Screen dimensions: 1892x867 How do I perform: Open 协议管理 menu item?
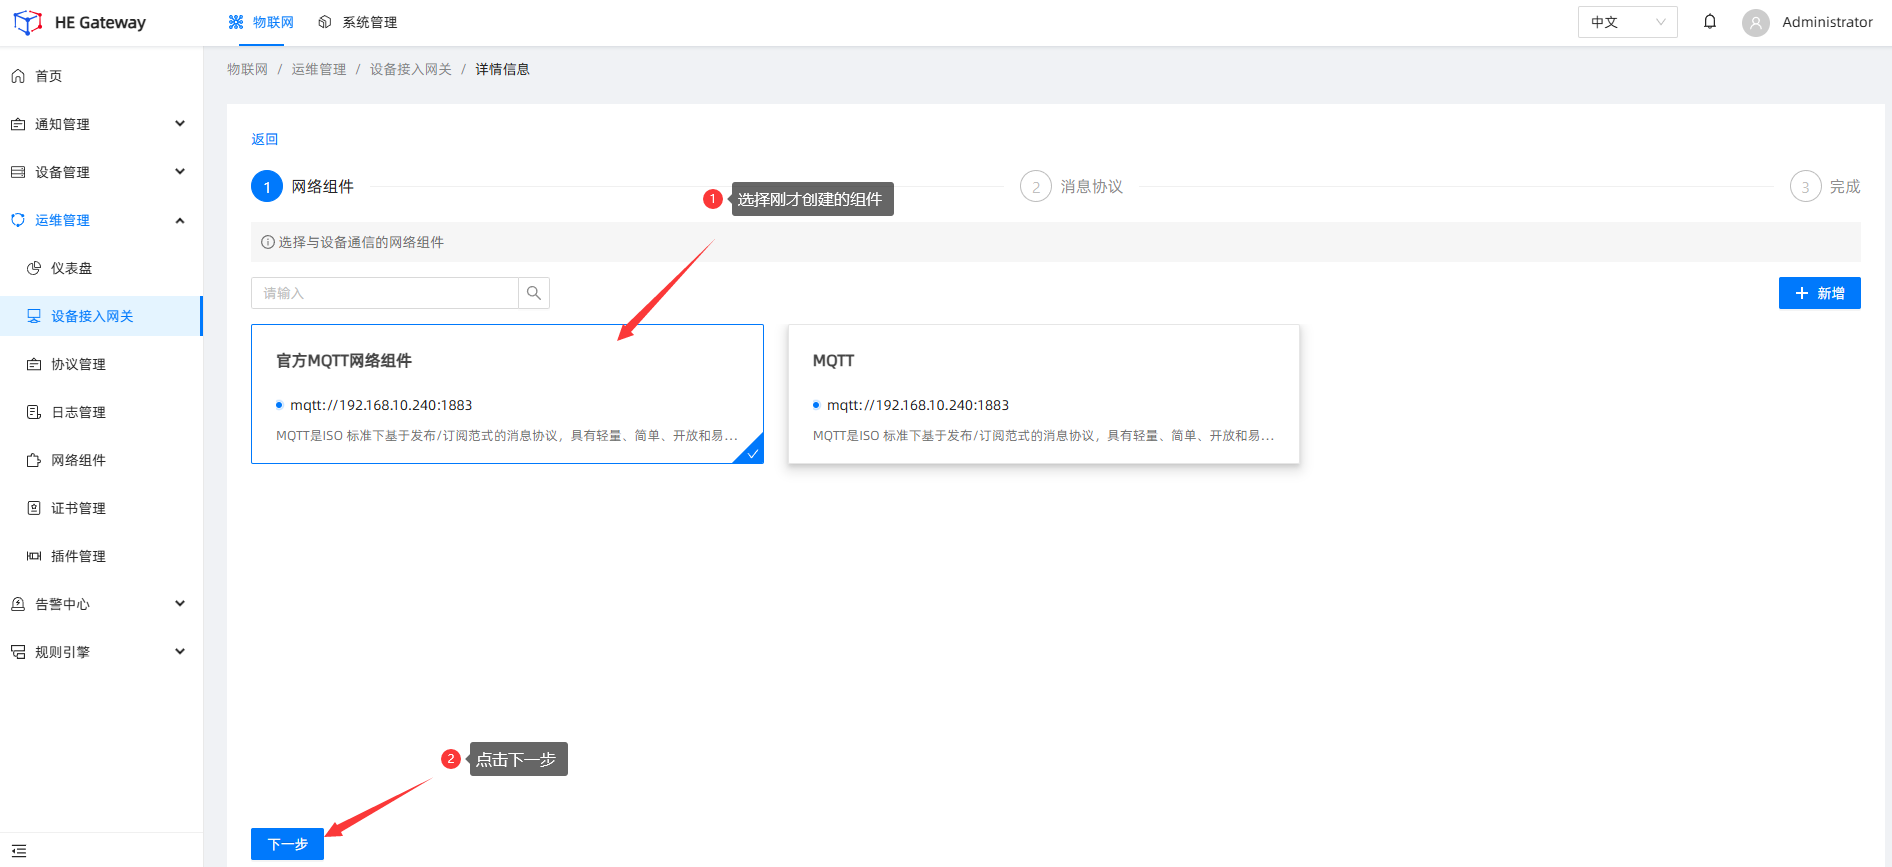click(x=101, y=364)
